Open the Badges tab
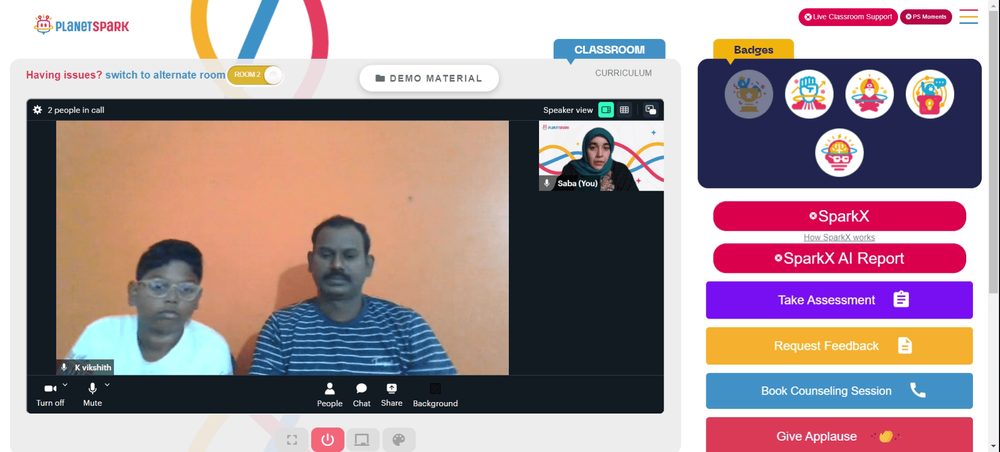Image resolution: width=1000 pixels, height=452 pixels. [x=753, y=50]
